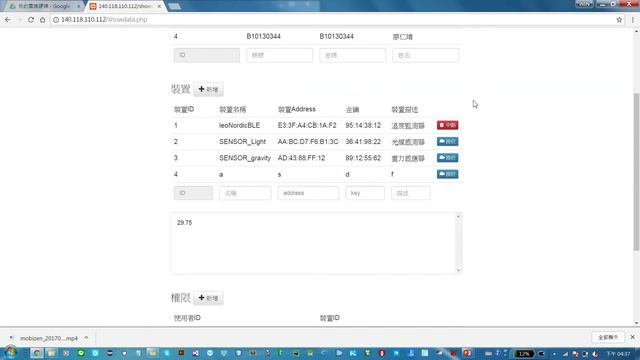Screen dimensions: 640x360
Task: Click address E3:3F:A4:CB:1A:F2
Action: point(307,125)
